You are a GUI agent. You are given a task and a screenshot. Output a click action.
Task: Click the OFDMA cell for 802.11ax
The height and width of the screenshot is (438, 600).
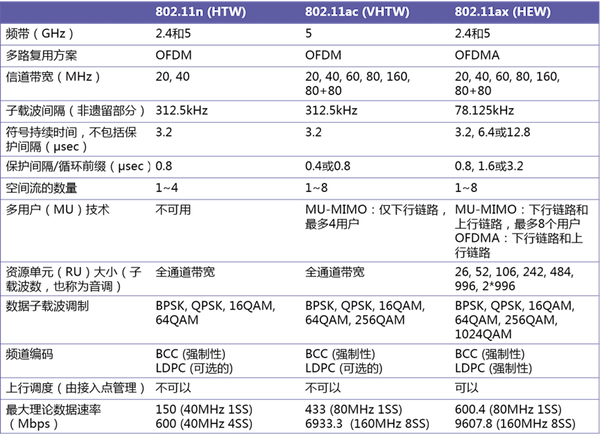coord(477,55)
